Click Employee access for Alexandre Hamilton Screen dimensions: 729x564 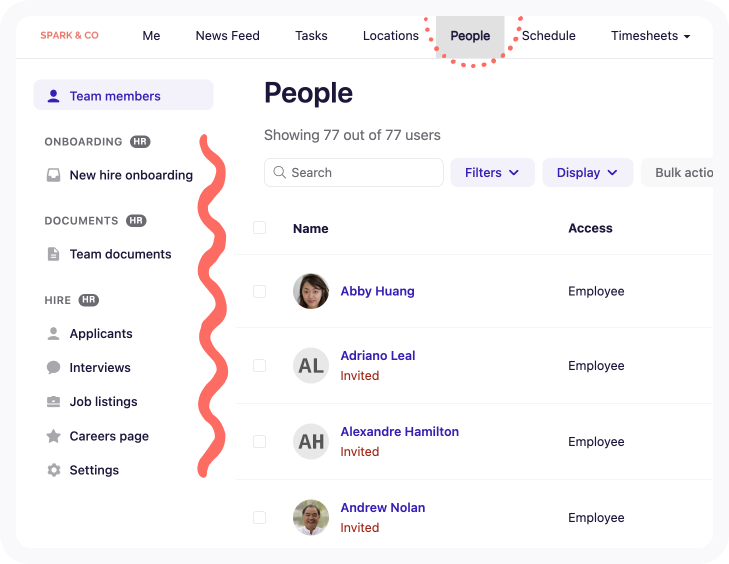tap(596, 442)
